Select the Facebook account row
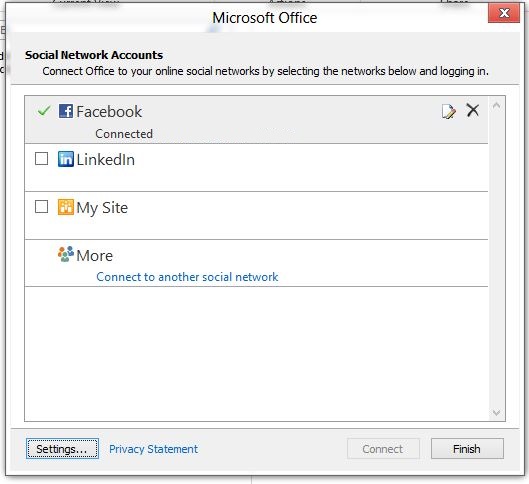The width and height of the screenshot is (529, 484). 256,120
